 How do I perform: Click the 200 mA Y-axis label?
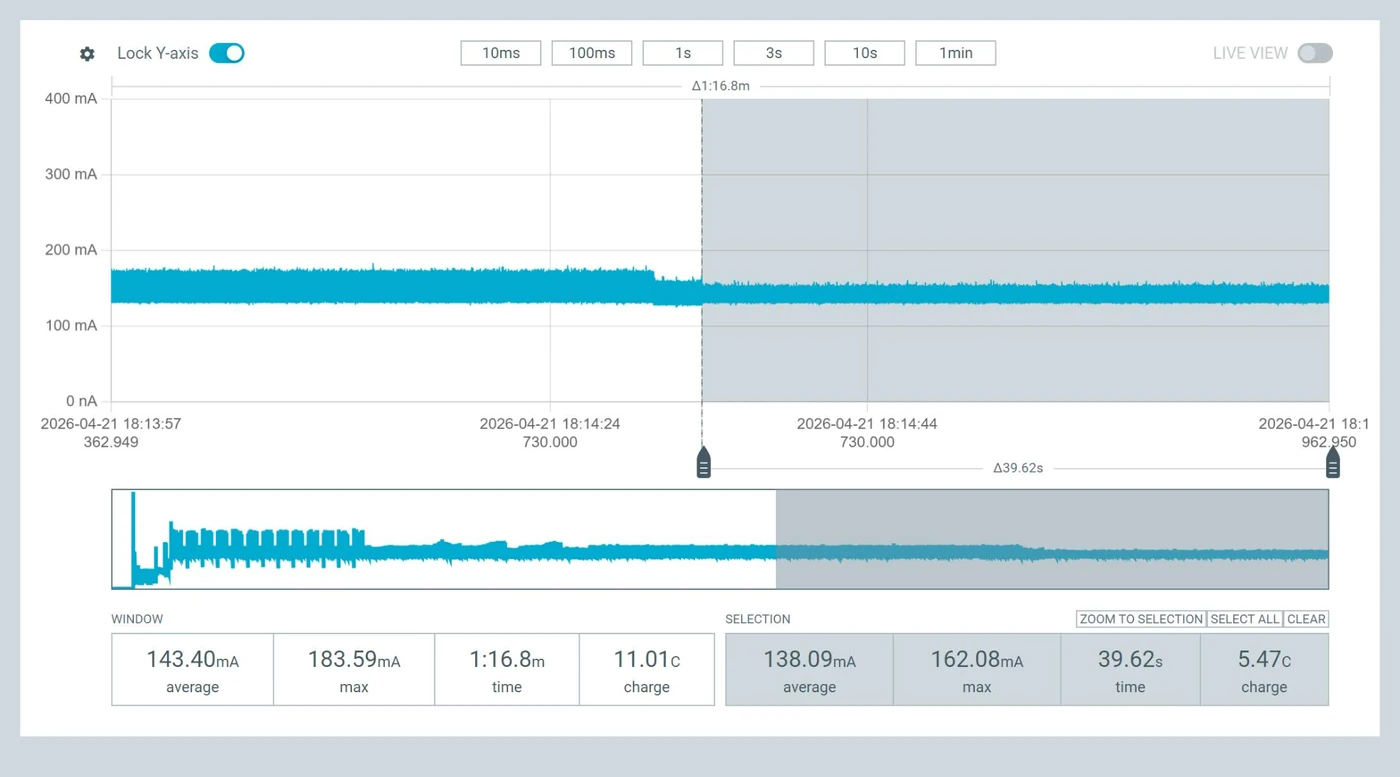tap(71, 250)
